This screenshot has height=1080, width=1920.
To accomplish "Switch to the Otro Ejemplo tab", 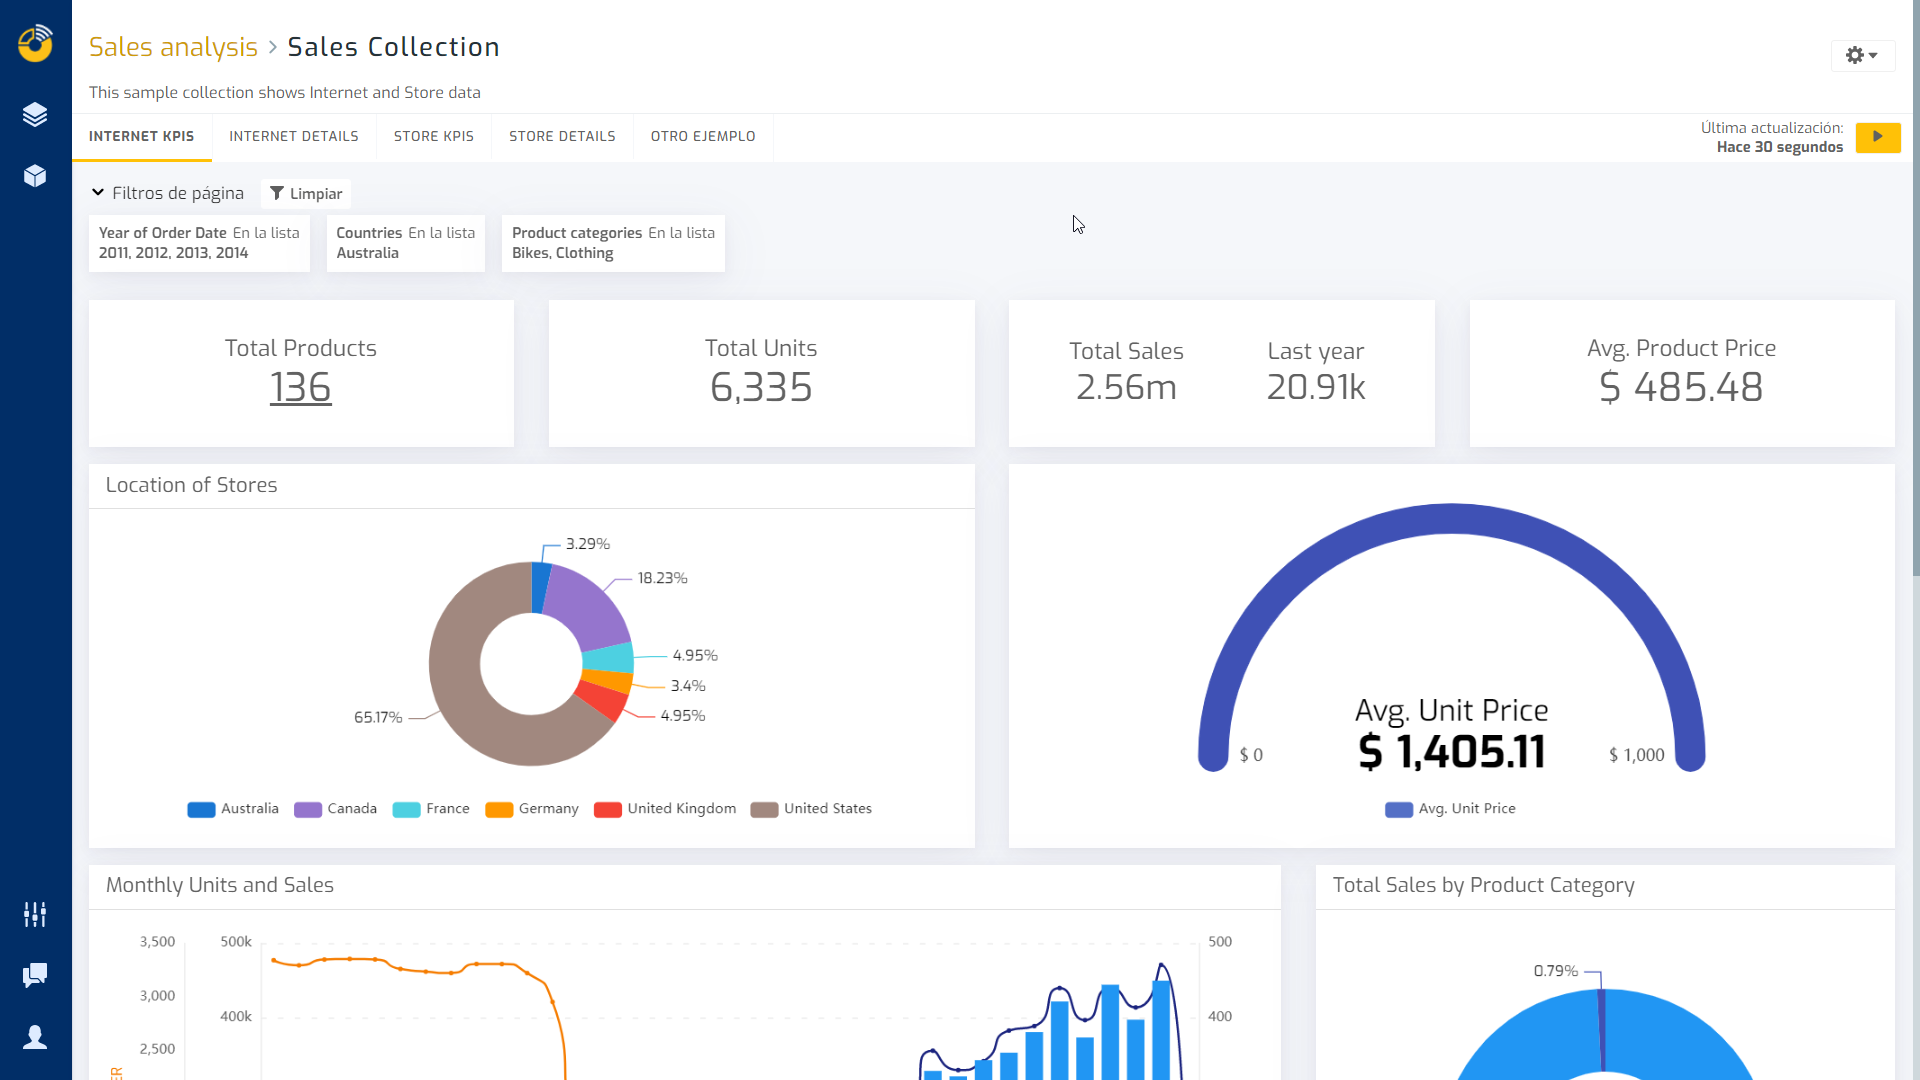I will [x=703, y=137].
